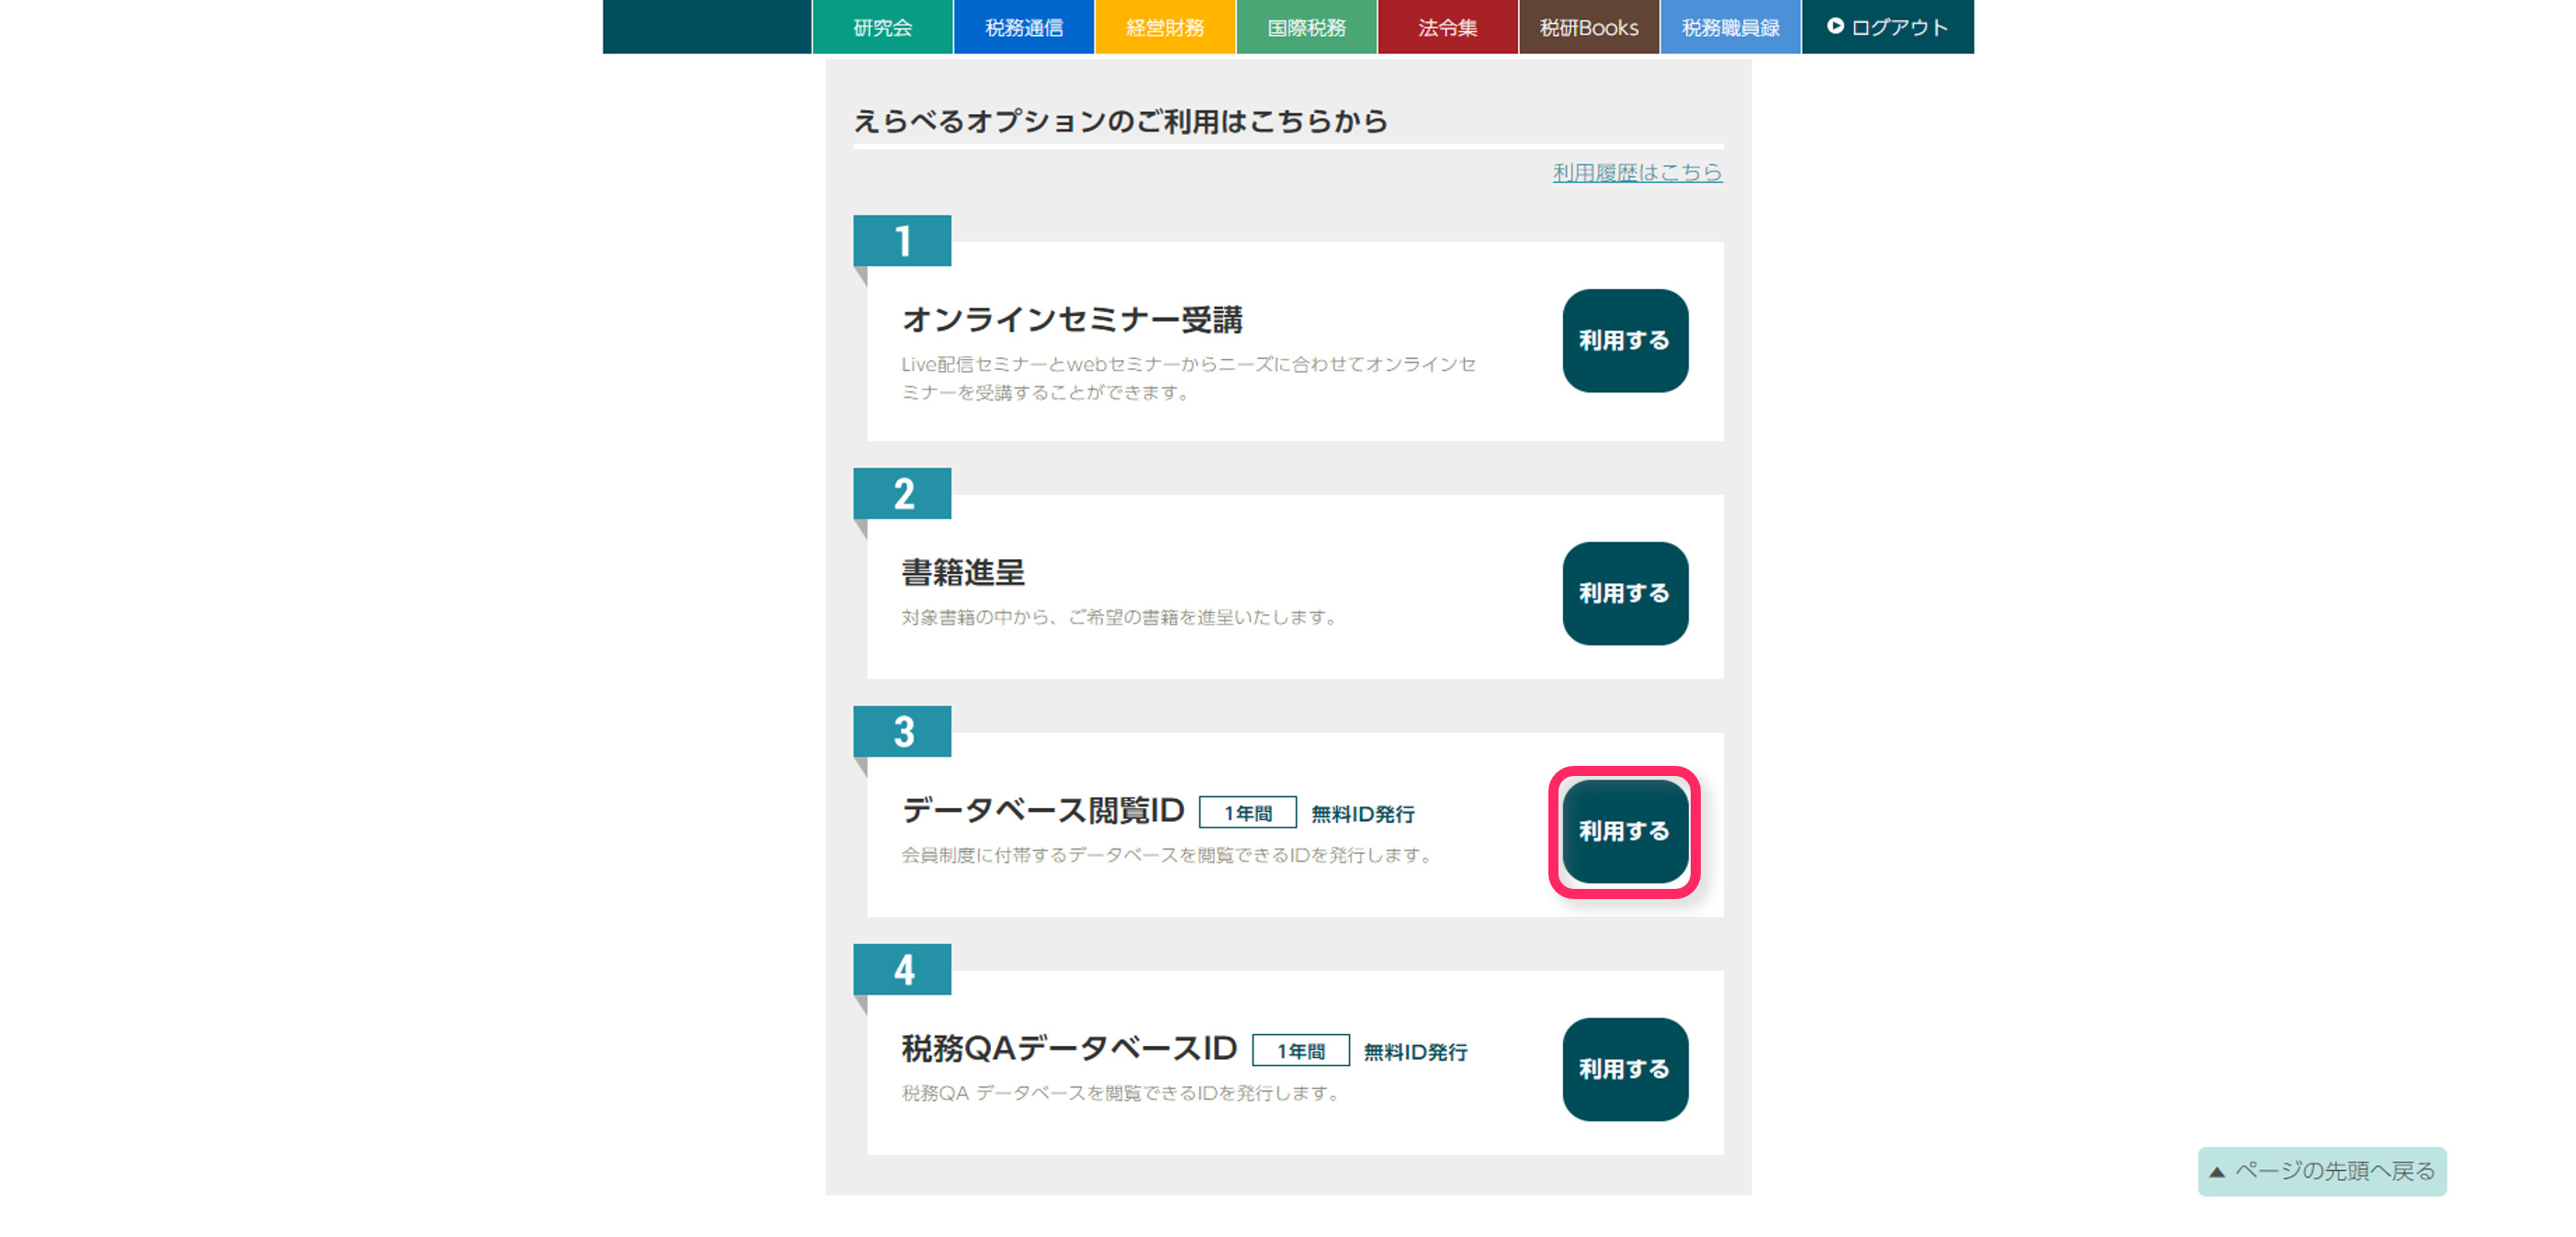The image size is (2576, 1237).
Task: Click the 1年間 badge beside 税務QAデータベースID
Action: click(1301, 1051)
